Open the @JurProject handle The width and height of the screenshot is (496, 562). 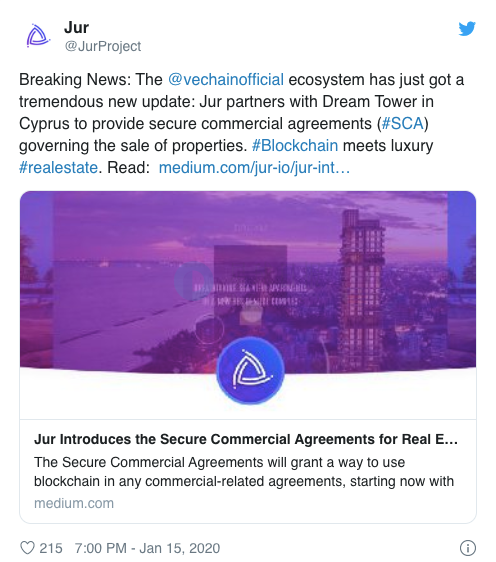pyautogui.click(x=103, y=46)
